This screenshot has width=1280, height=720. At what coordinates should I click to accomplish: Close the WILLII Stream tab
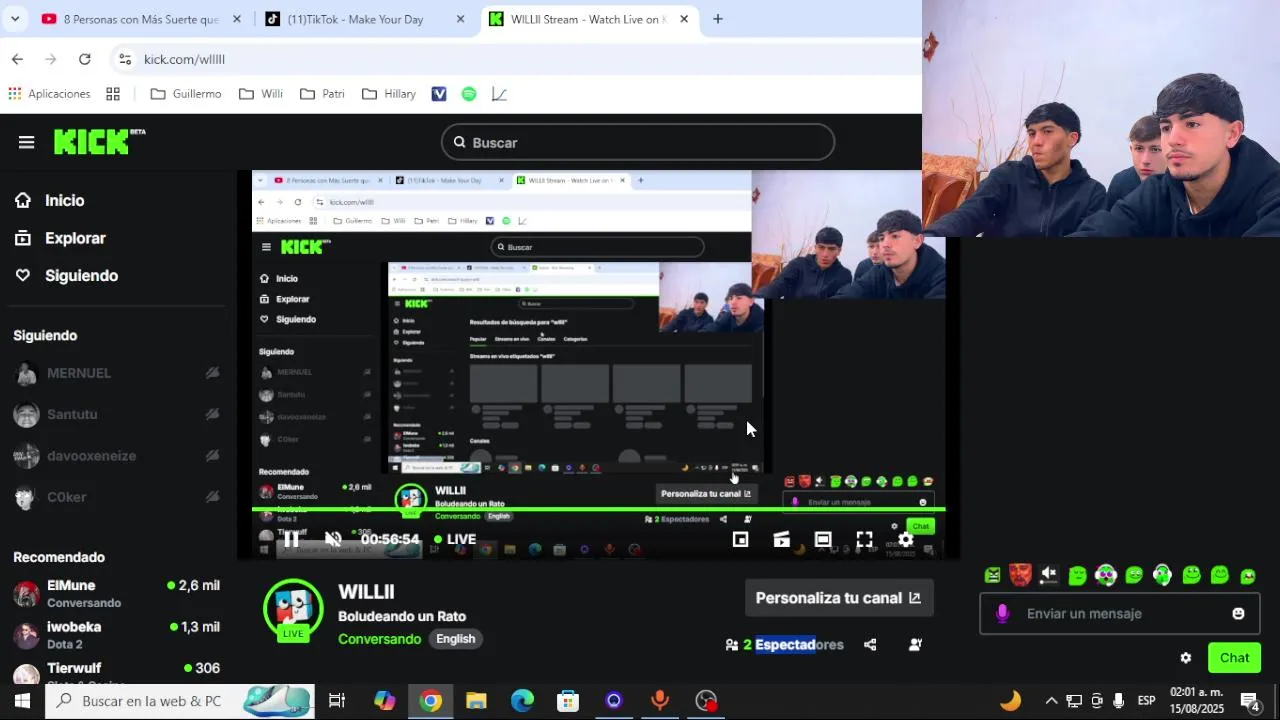click(x=684, y=19)
